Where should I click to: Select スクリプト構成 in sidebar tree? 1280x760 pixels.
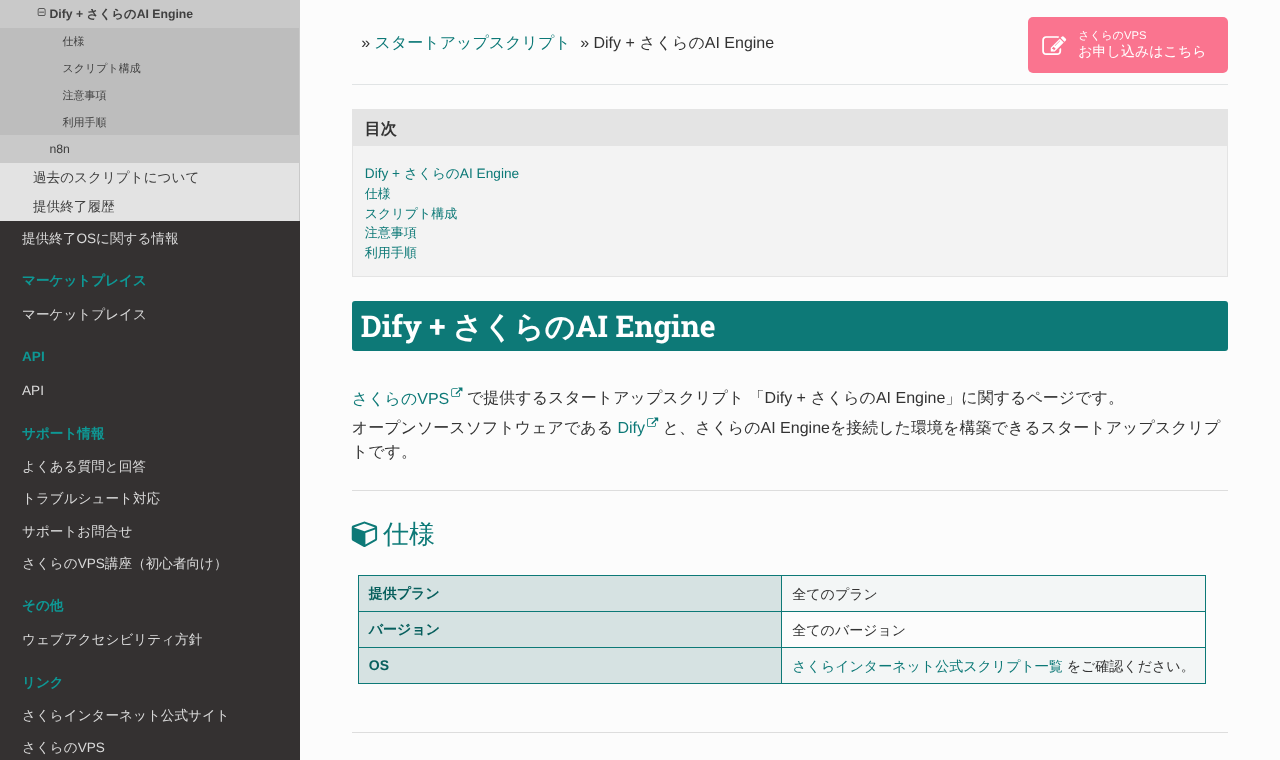coord(150,68)
